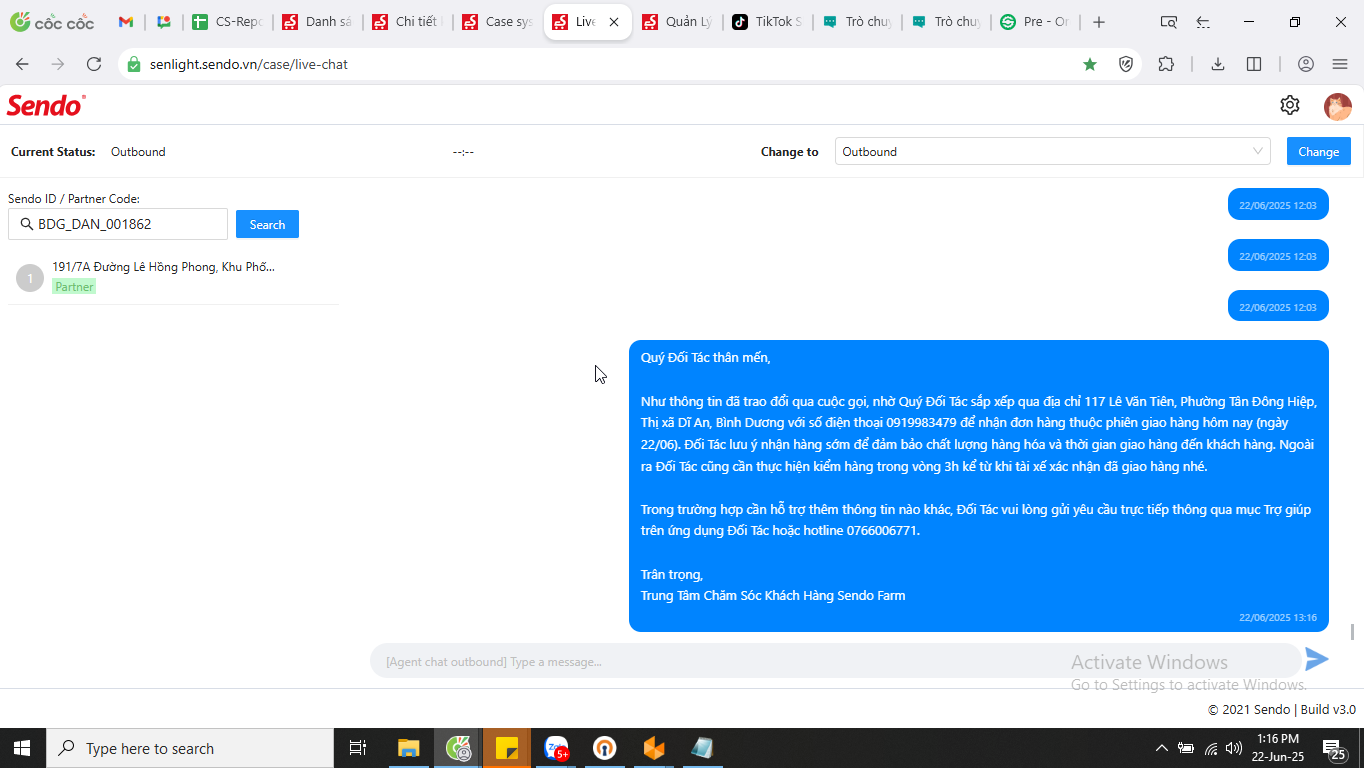Open the Sendo settings gear icon
This screenshot has height=768, width=1364.
click(1290, 105)
